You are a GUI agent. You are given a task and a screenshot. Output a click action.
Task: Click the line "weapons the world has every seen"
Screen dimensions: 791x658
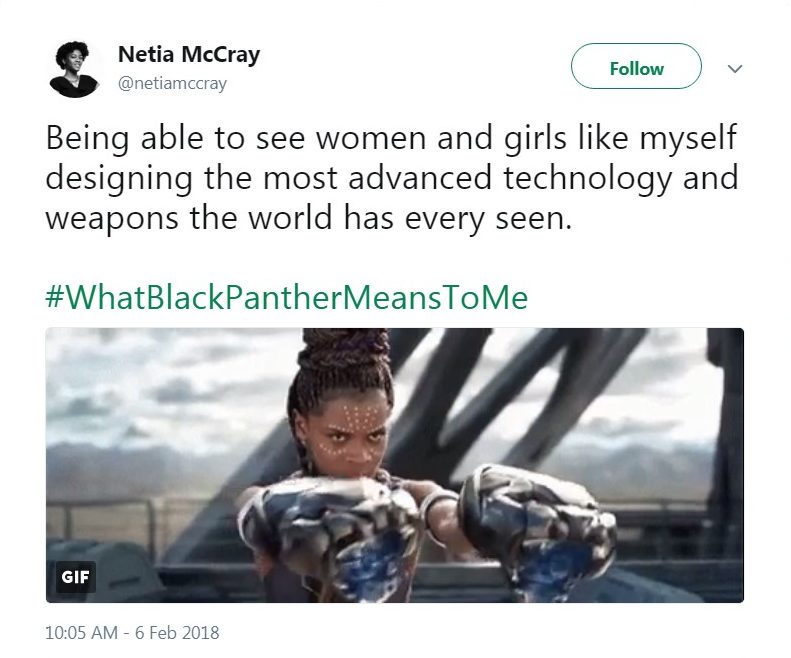click(309, 218)
